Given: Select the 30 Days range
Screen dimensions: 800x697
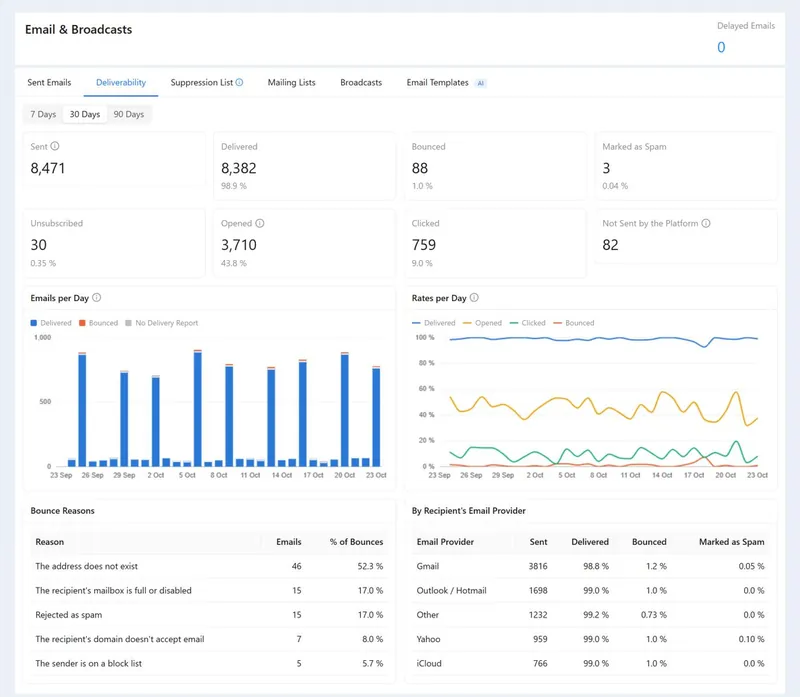Looking at the screenshot, I should click(85, 114).
